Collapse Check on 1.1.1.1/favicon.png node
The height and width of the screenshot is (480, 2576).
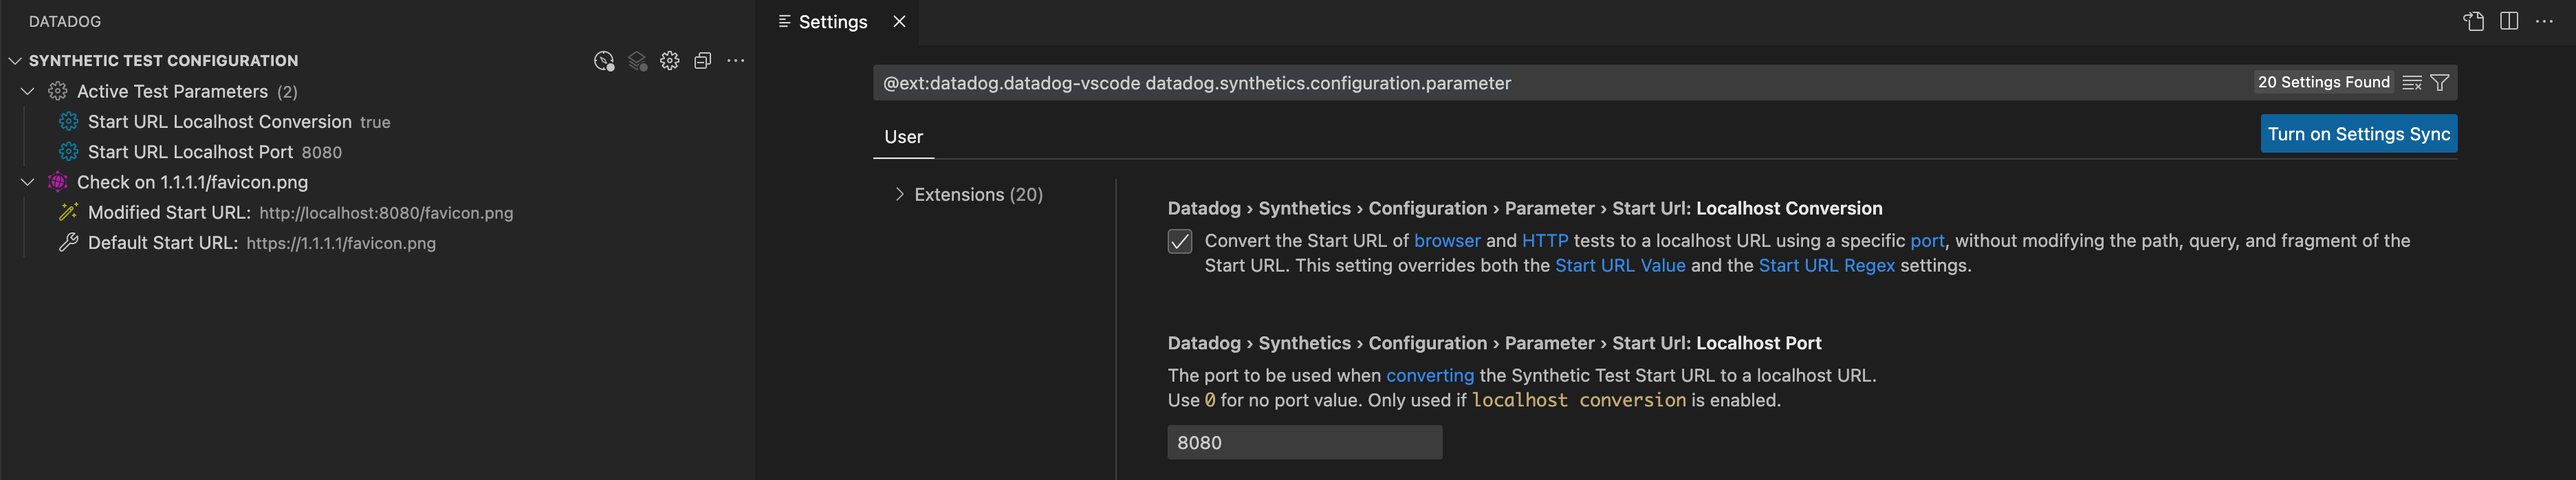pyautogui.click(x=28, y=183)
